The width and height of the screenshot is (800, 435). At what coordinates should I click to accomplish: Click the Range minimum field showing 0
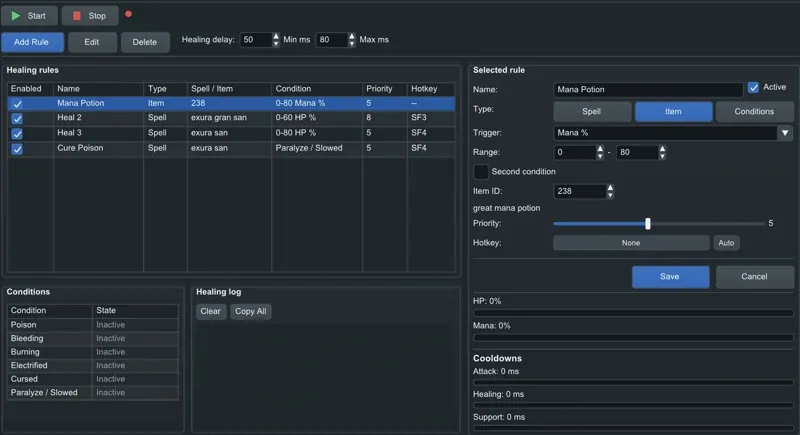(x=574, y=152)
